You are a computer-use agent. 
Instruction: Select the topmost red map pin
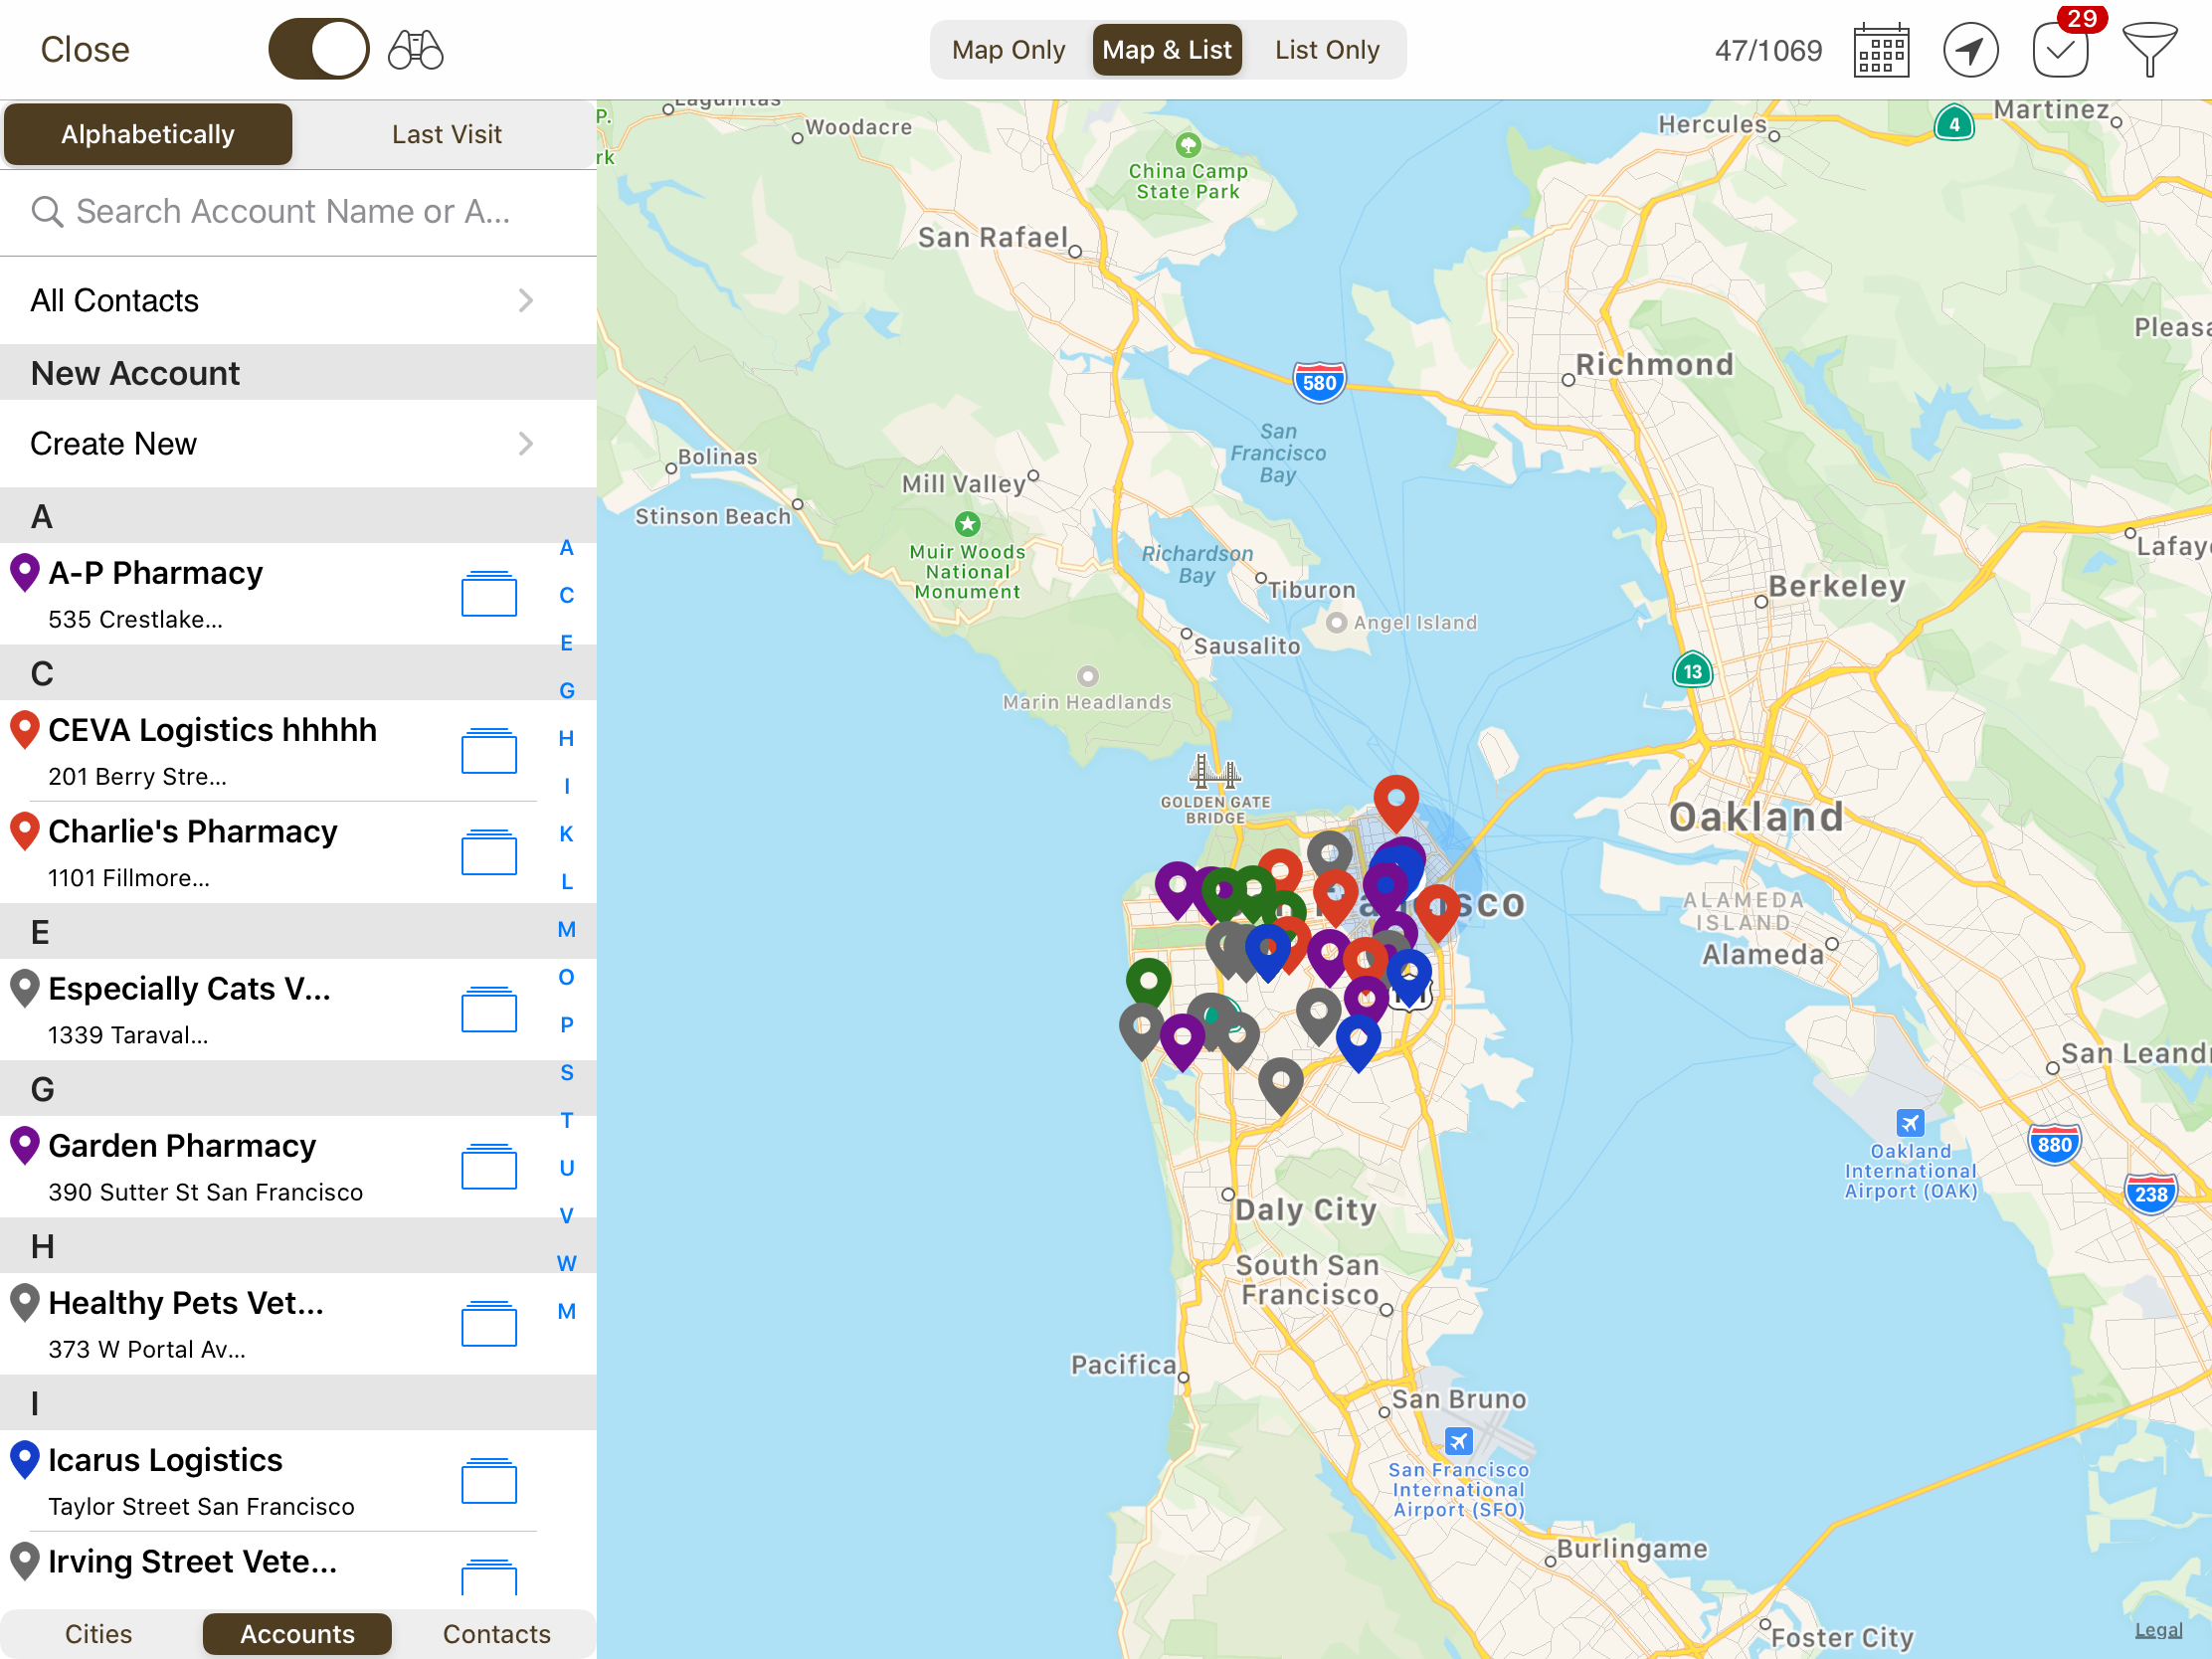[x=1395, y=799]
